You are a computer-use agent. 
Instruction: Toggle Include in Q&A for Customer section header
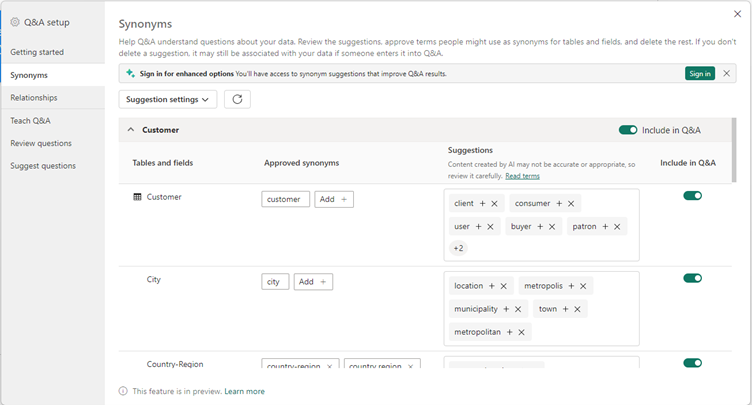click(x=628, y=130)
